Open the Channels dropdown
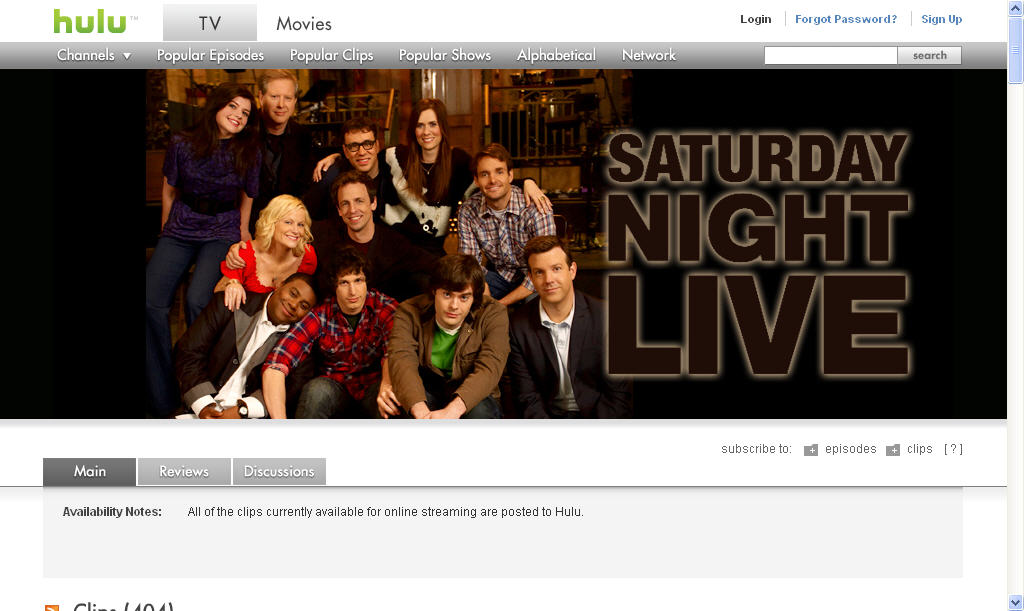 click(86, 55)
